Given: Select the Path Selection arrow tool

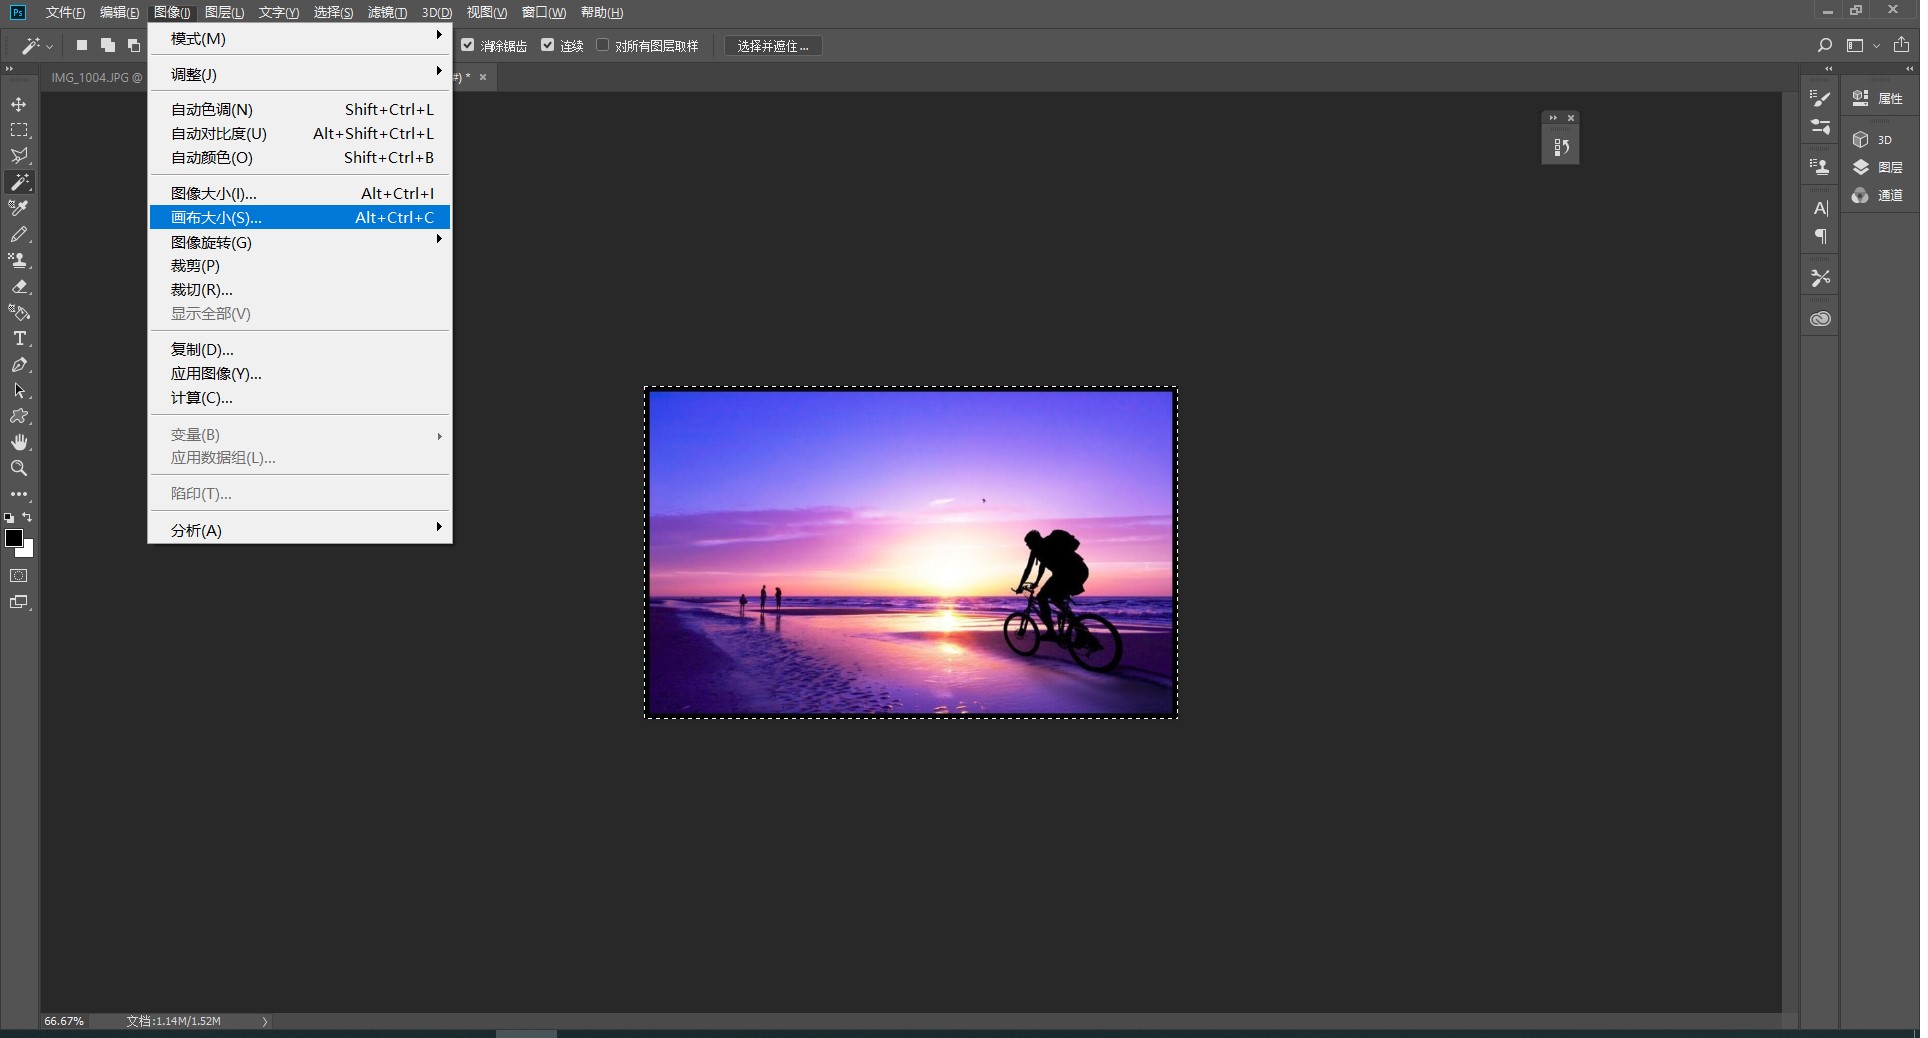Looking at the screenshot, I should (x=19, y=390).
